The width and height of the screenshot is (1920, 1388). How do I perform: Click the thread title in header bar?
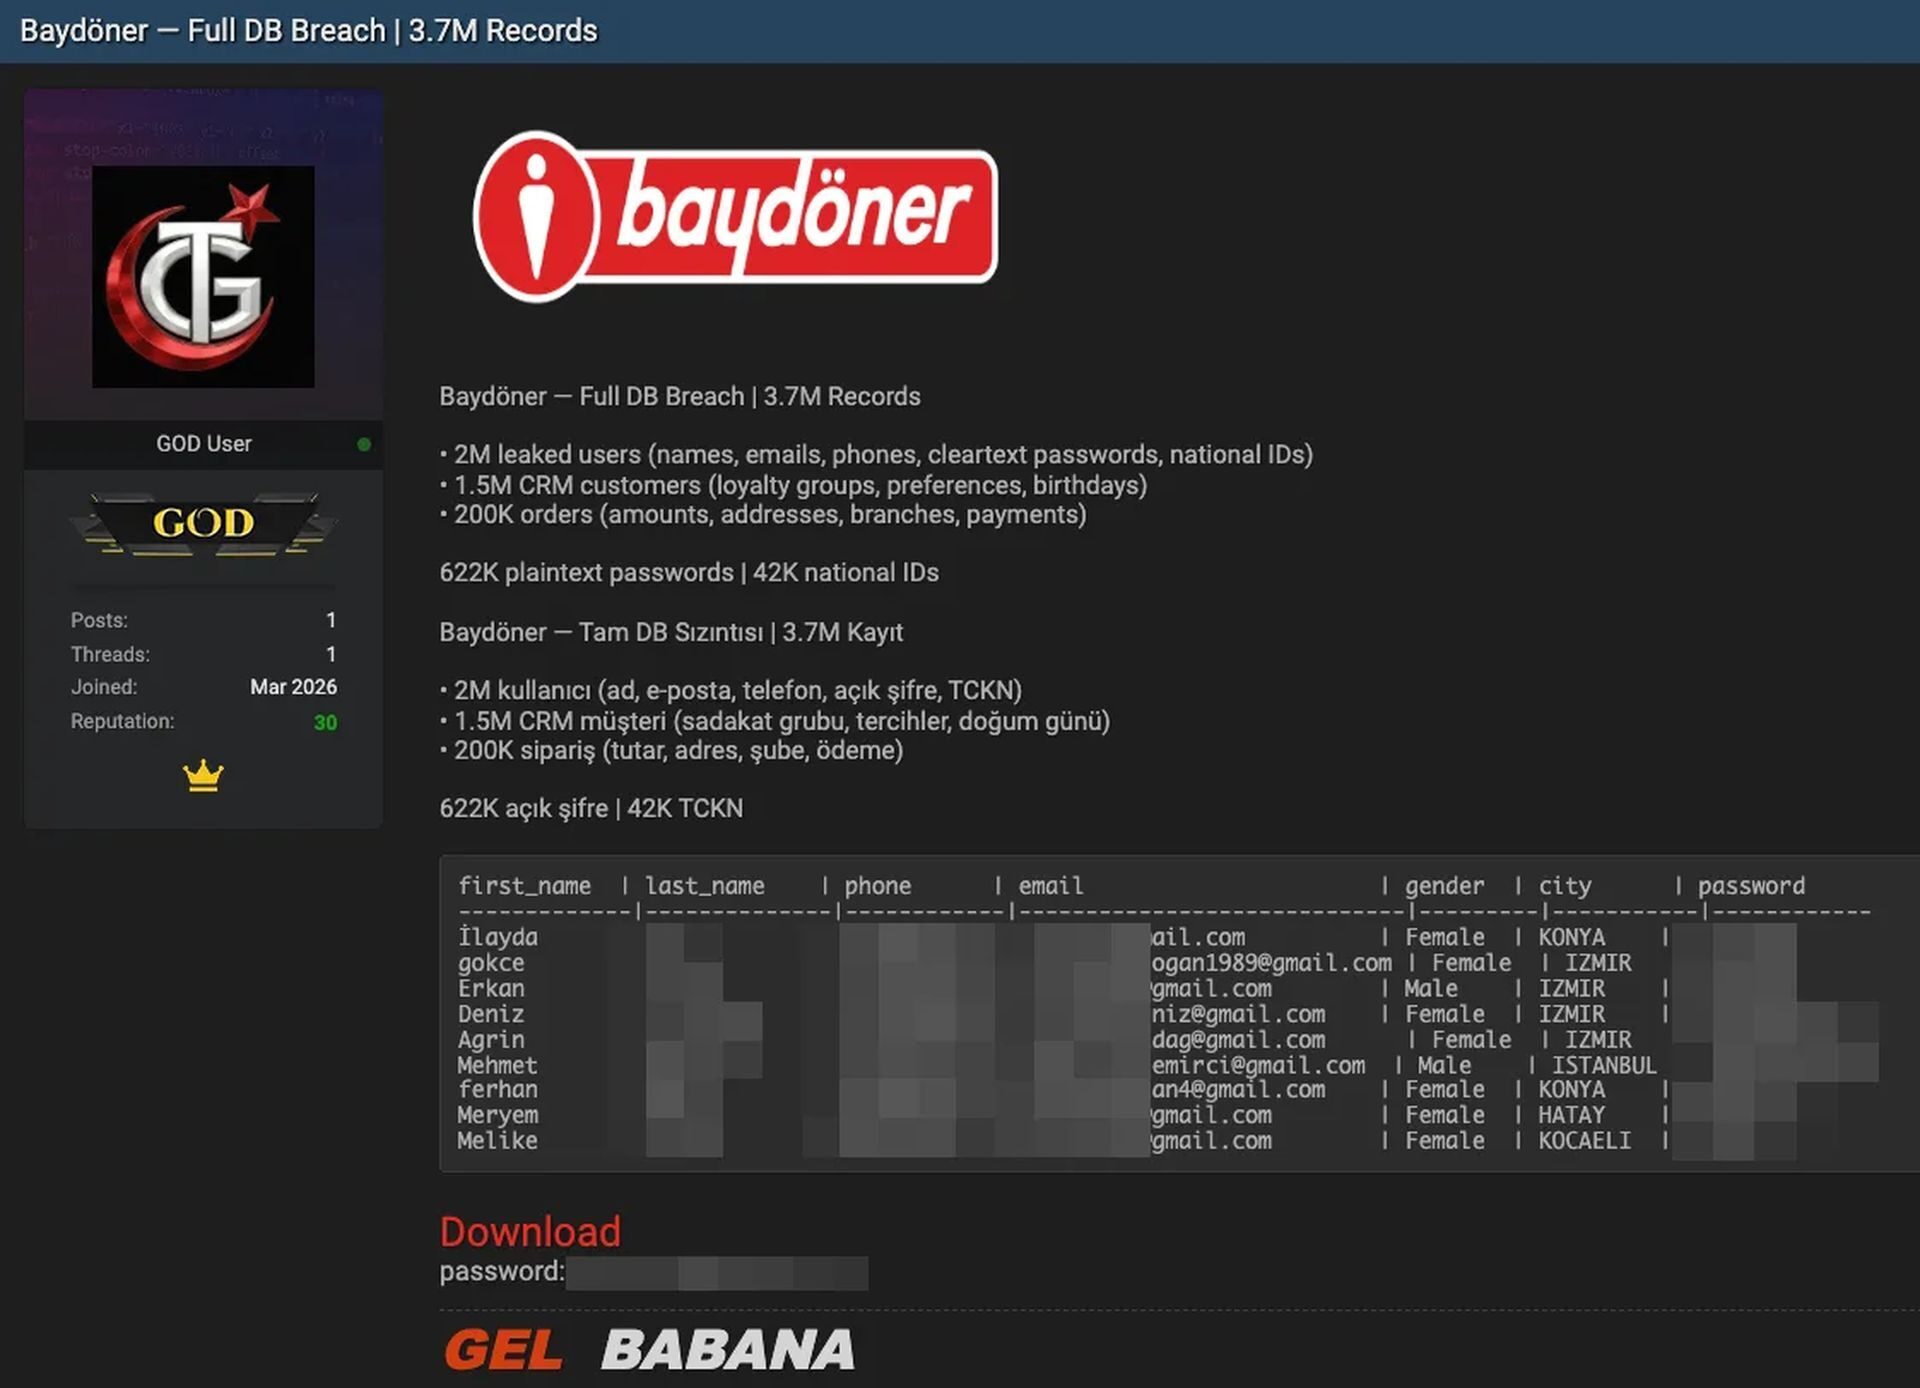coord(308,31)
